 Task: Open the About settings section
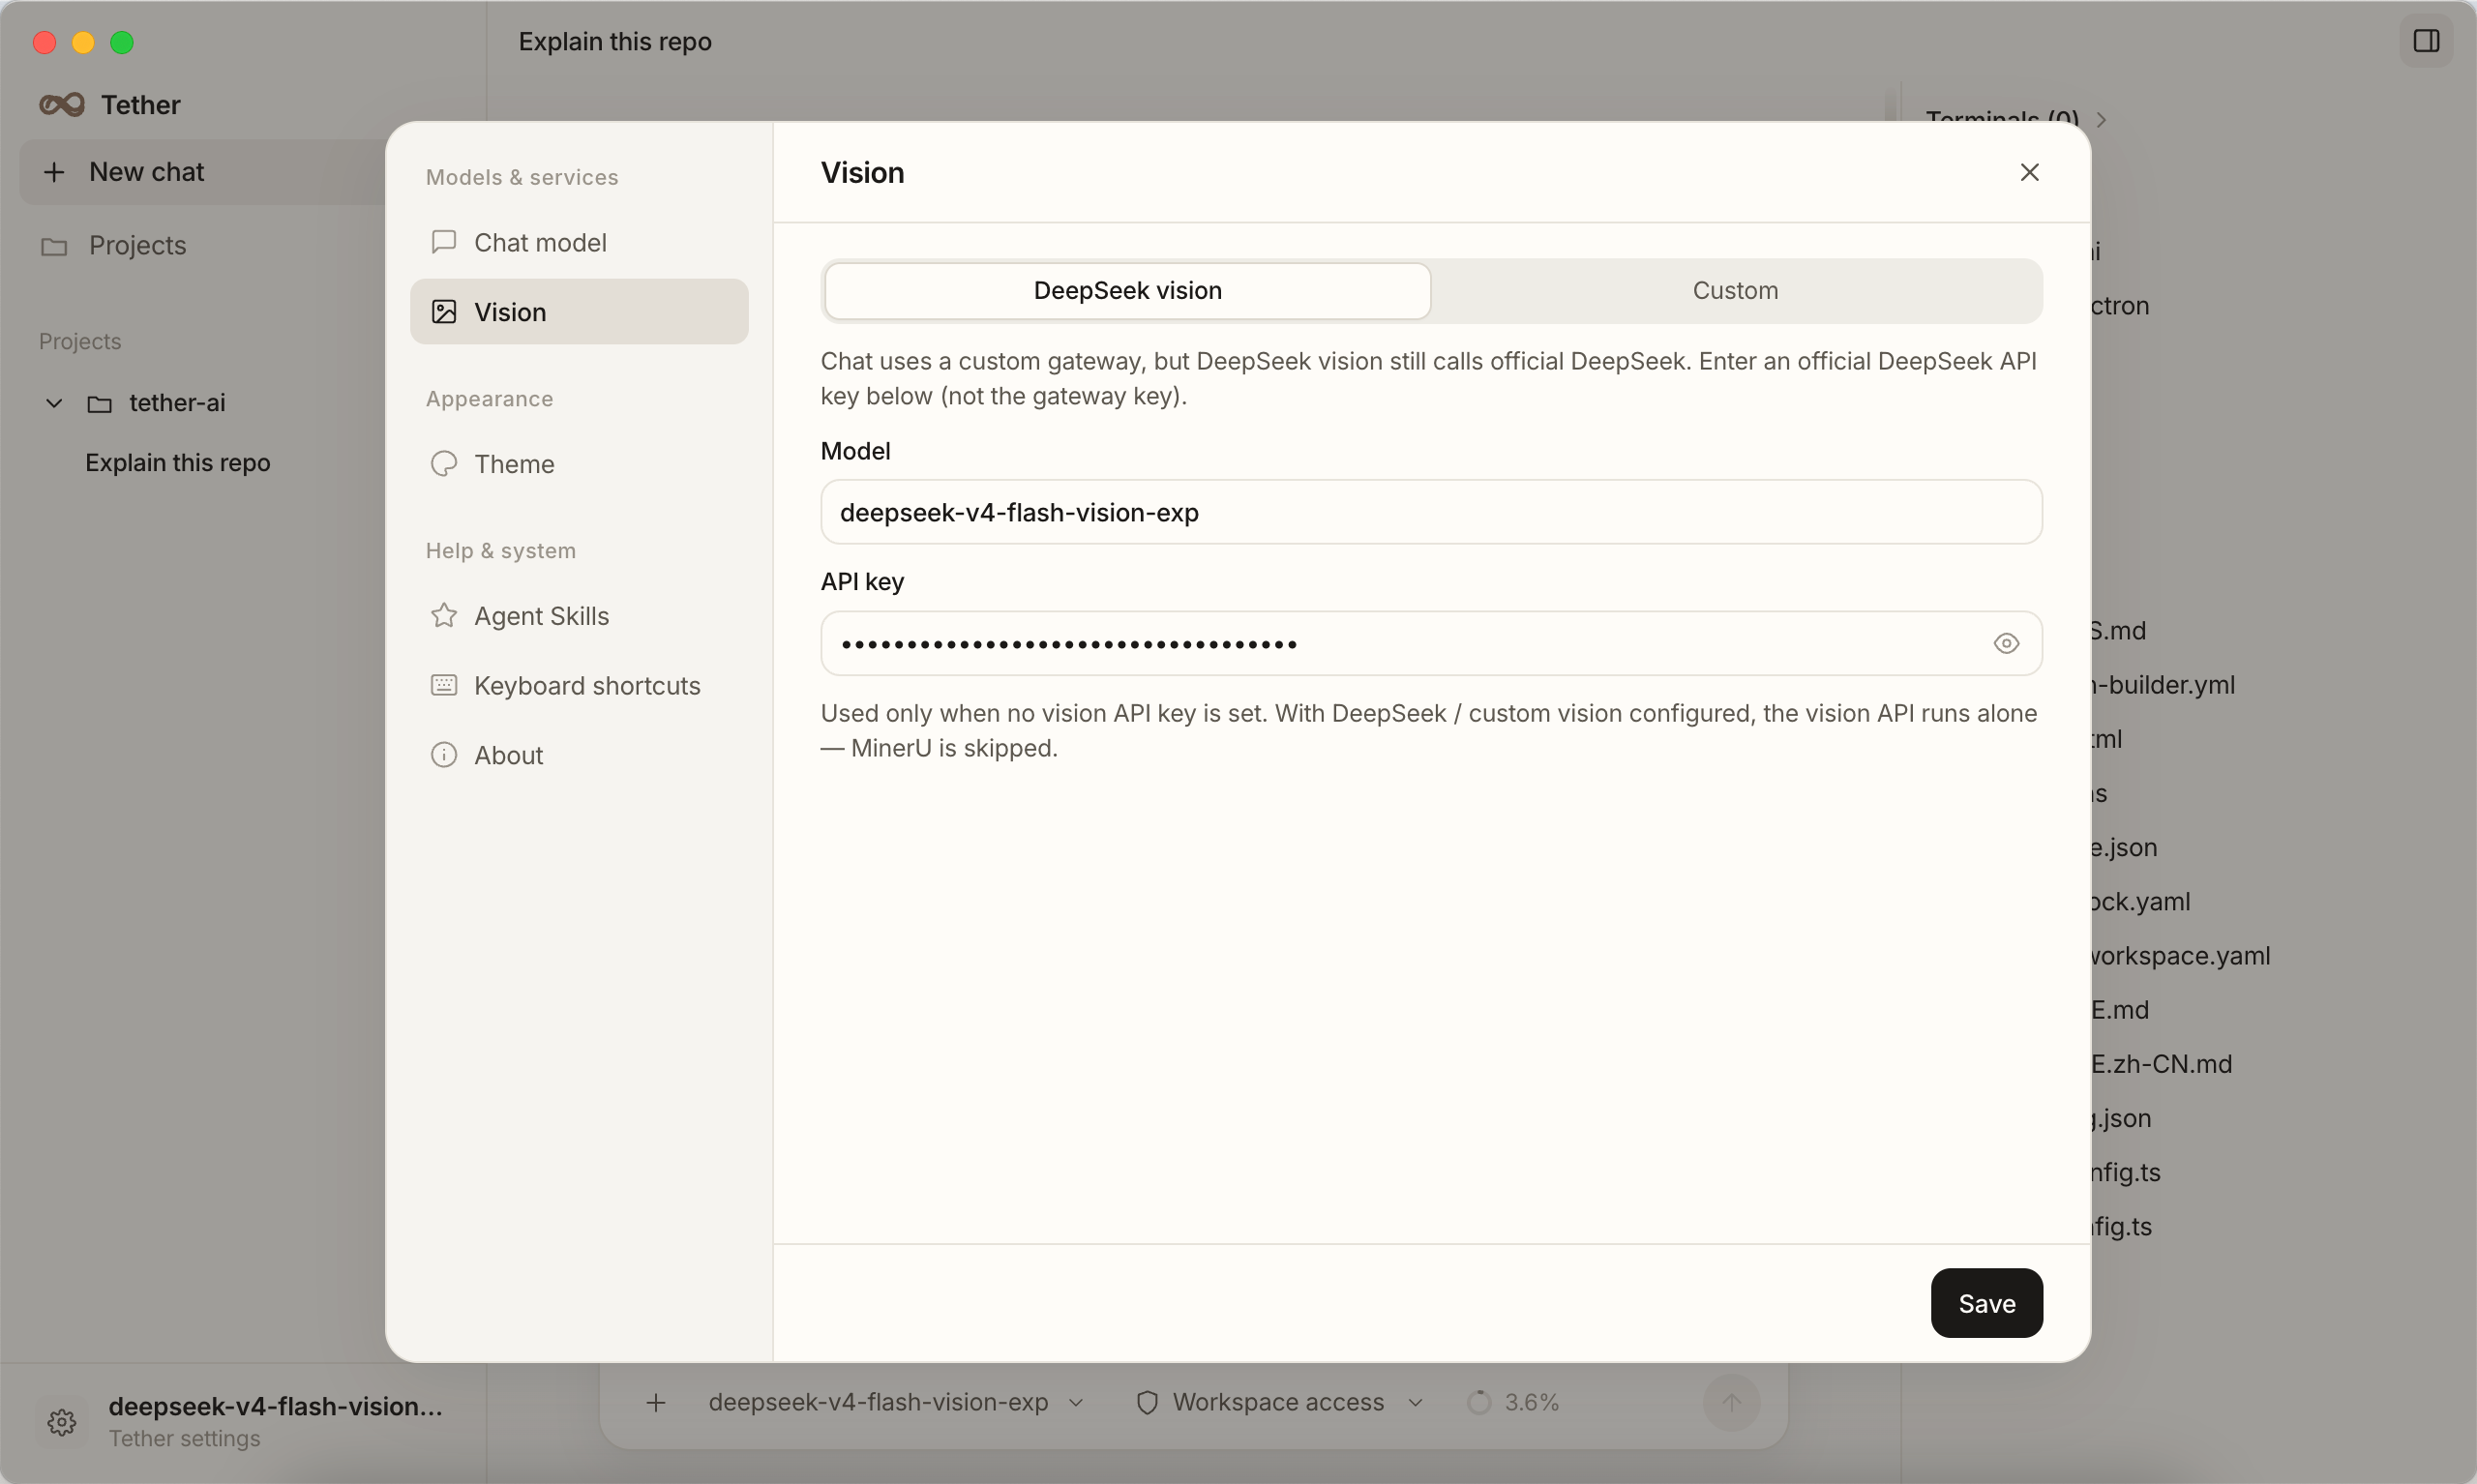[579, 755]
